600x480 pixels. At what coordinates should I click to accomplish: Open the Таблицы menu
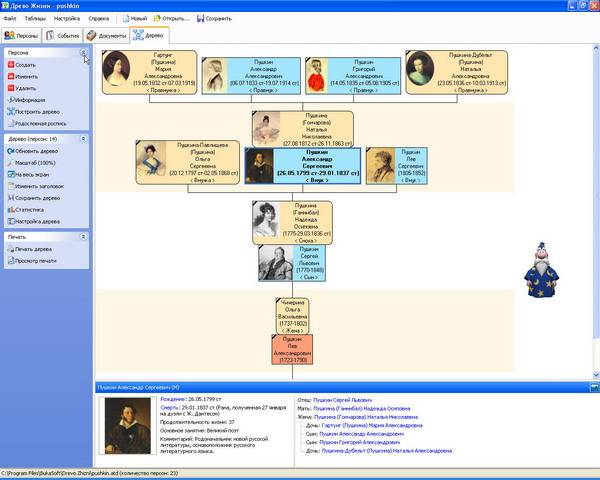pos(35,18)
